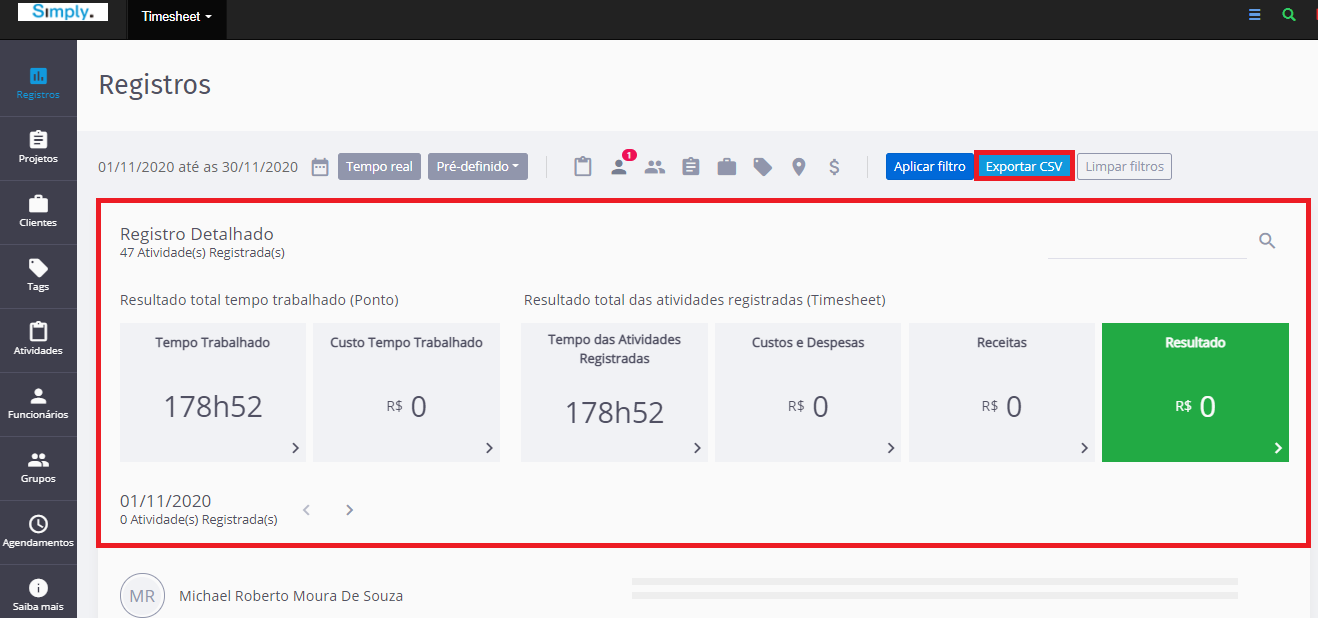Click the search magnifier in Registro Detalhado

tap(1267, 241)
